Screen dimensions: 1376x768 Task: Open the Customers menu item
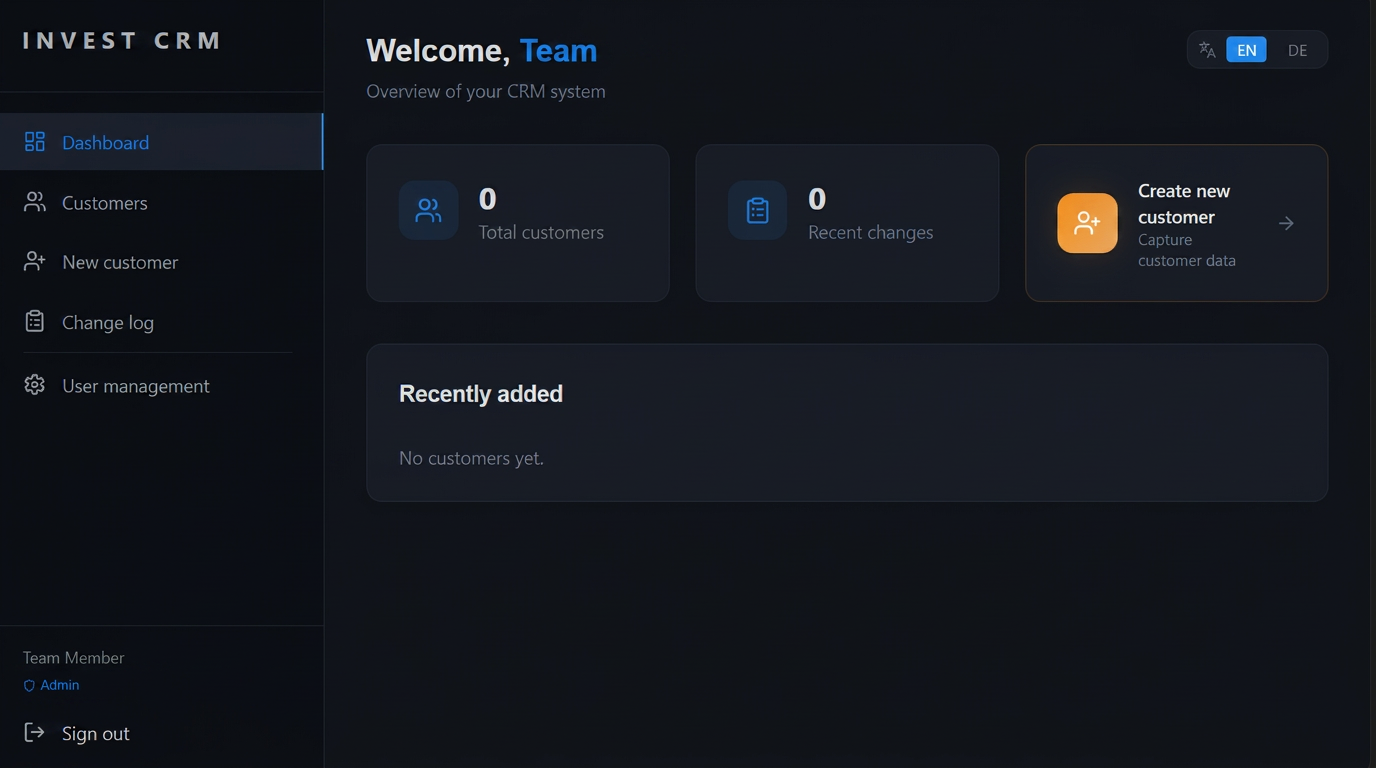pos(161,202)
